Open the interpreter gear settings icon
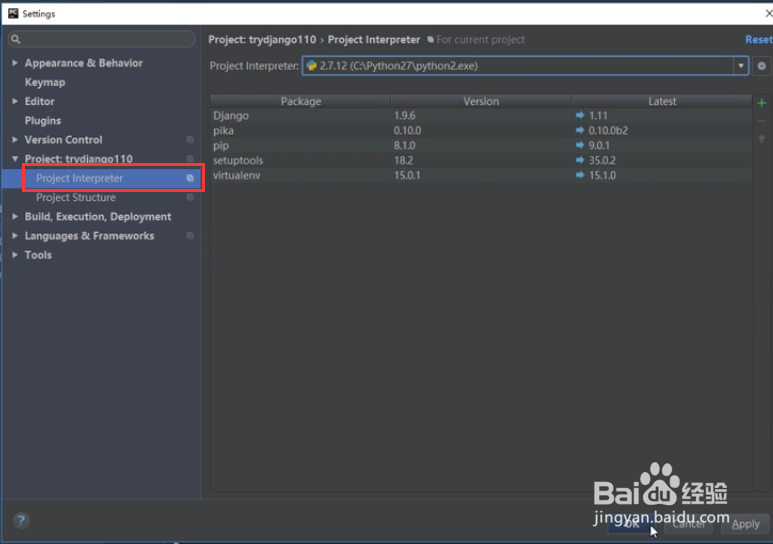 click(x=762, y=66)
